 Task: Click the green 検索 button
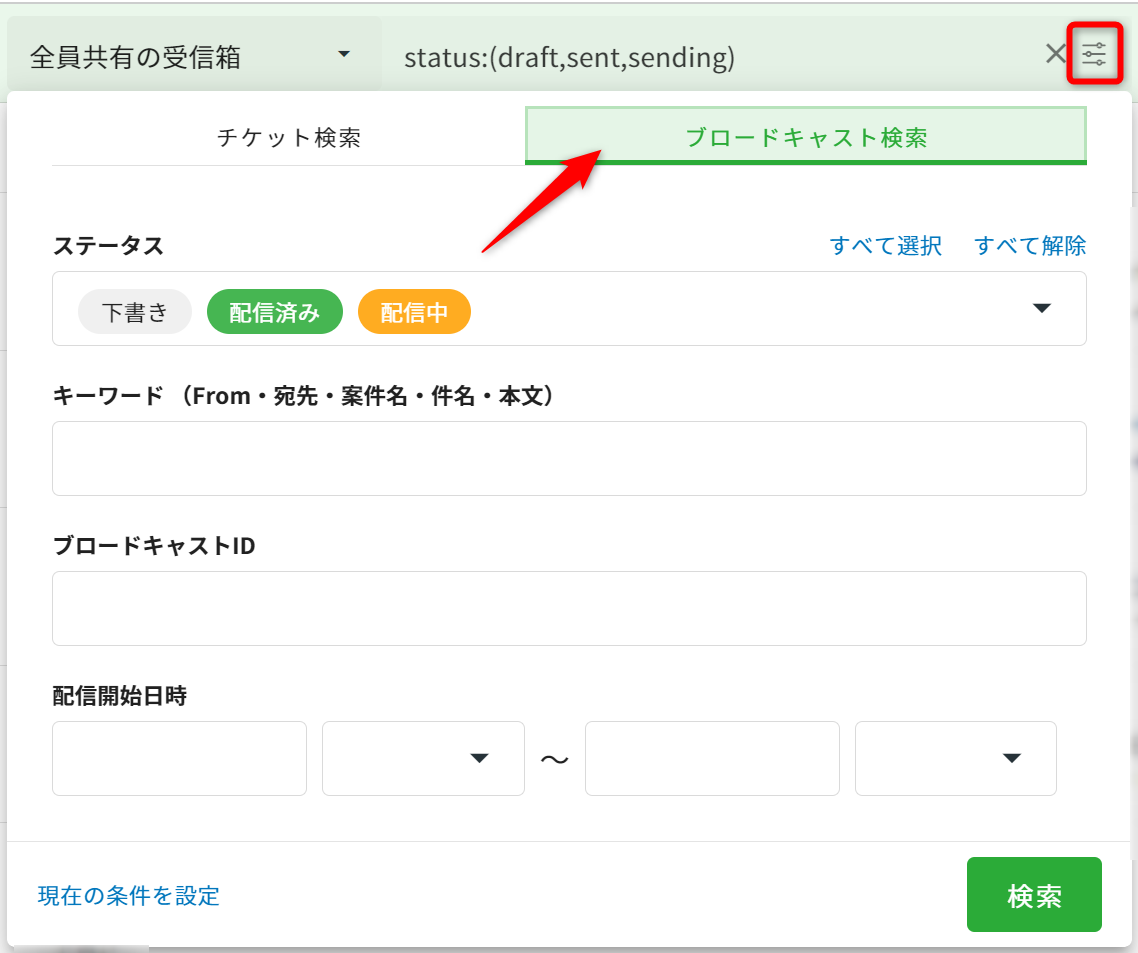coord(1034,894)
